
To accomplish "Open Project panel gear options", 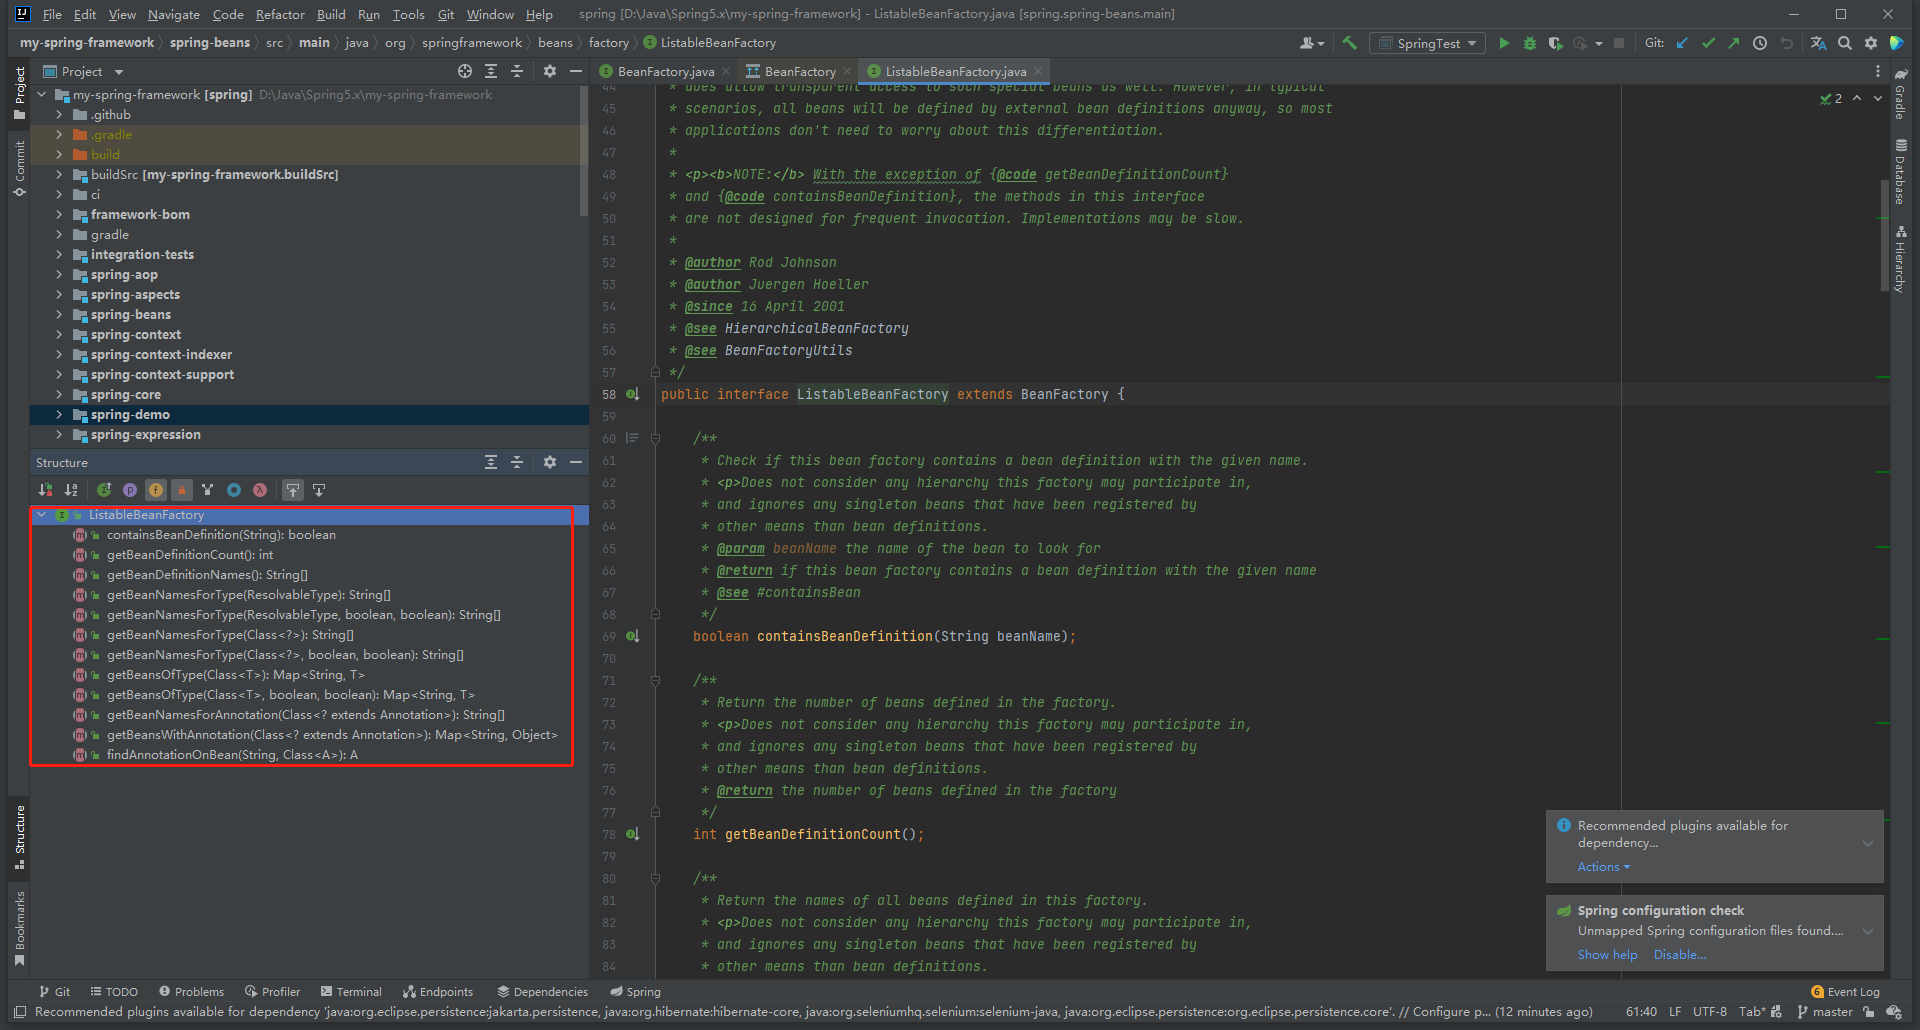I will [550, 71].
